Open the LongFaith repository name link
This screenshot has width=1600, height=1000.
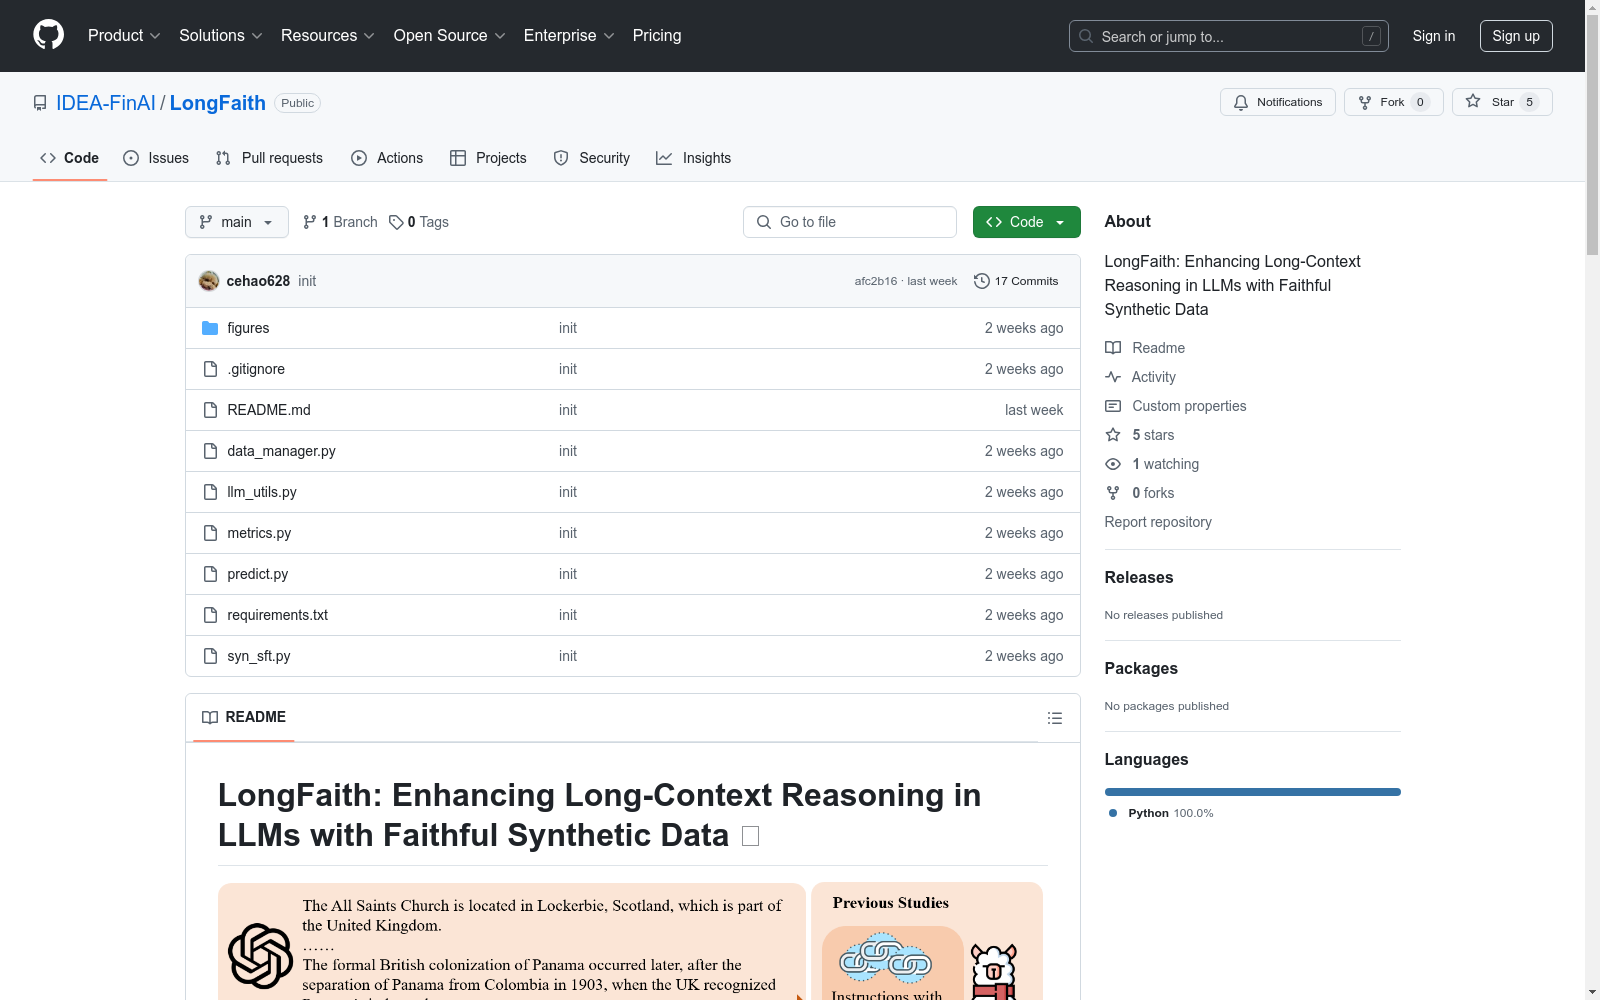[218, 103]
